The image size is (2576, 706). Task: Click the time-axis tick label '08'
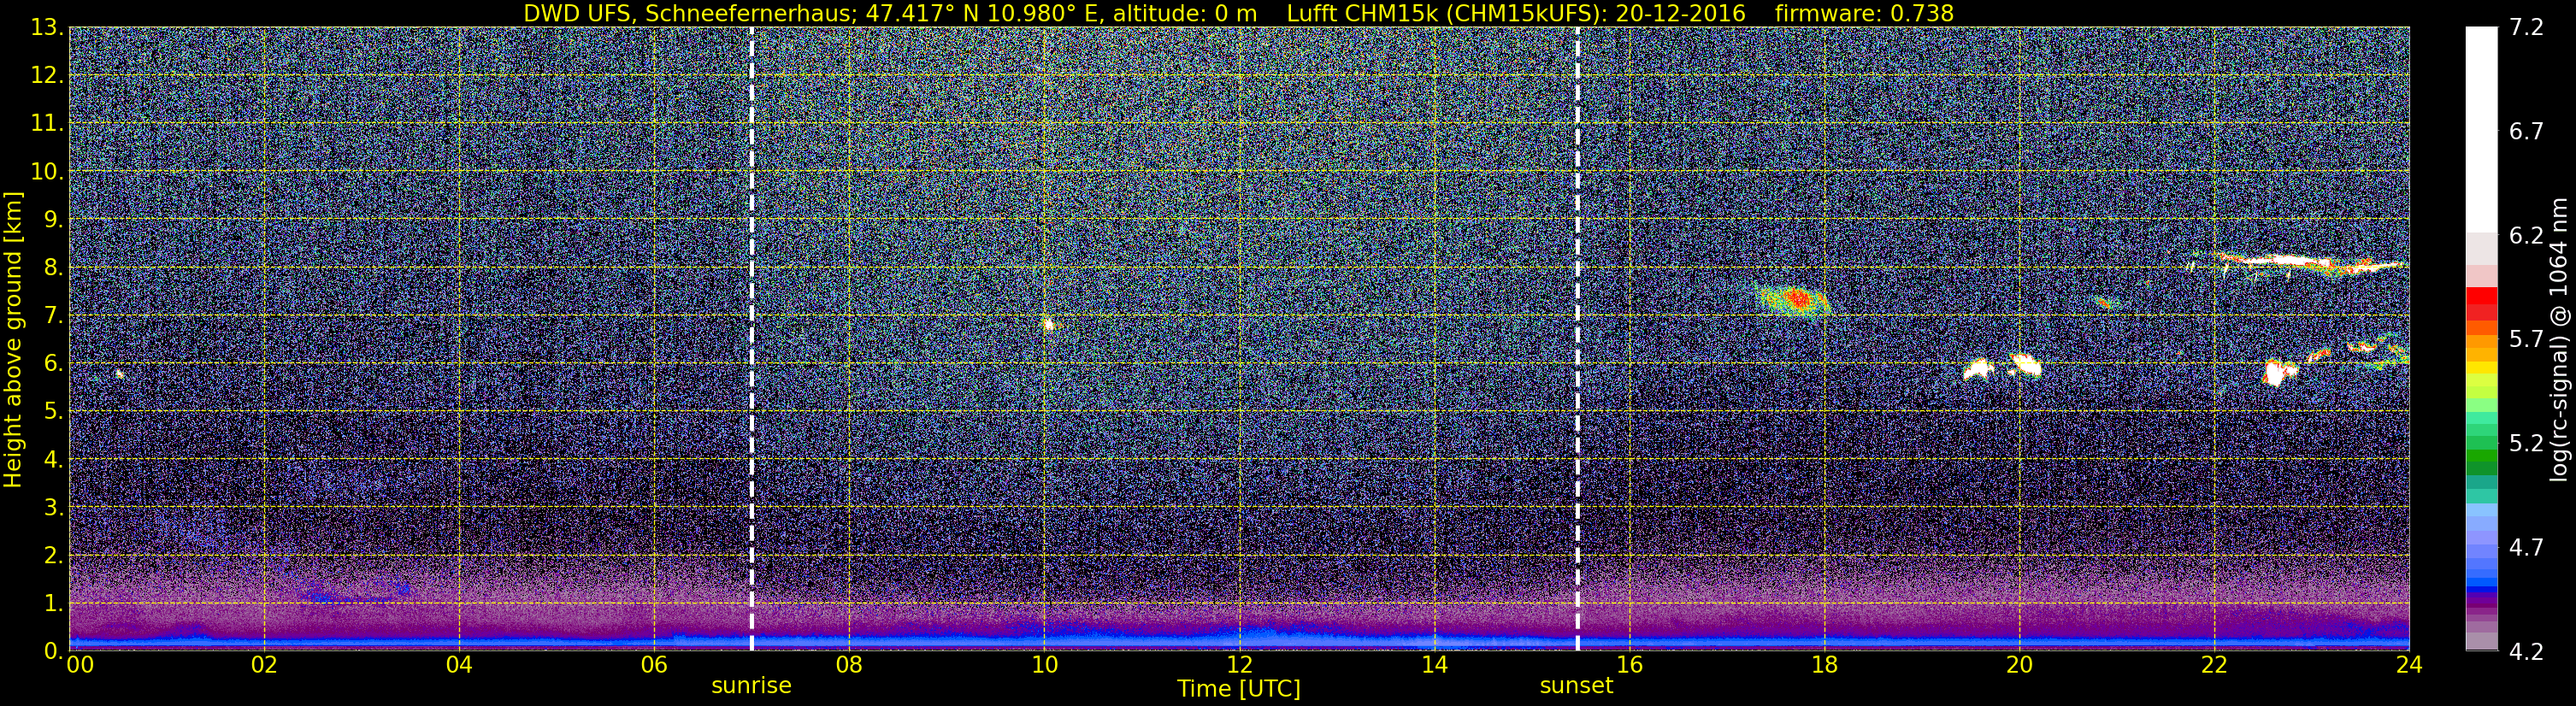(848, 665)
